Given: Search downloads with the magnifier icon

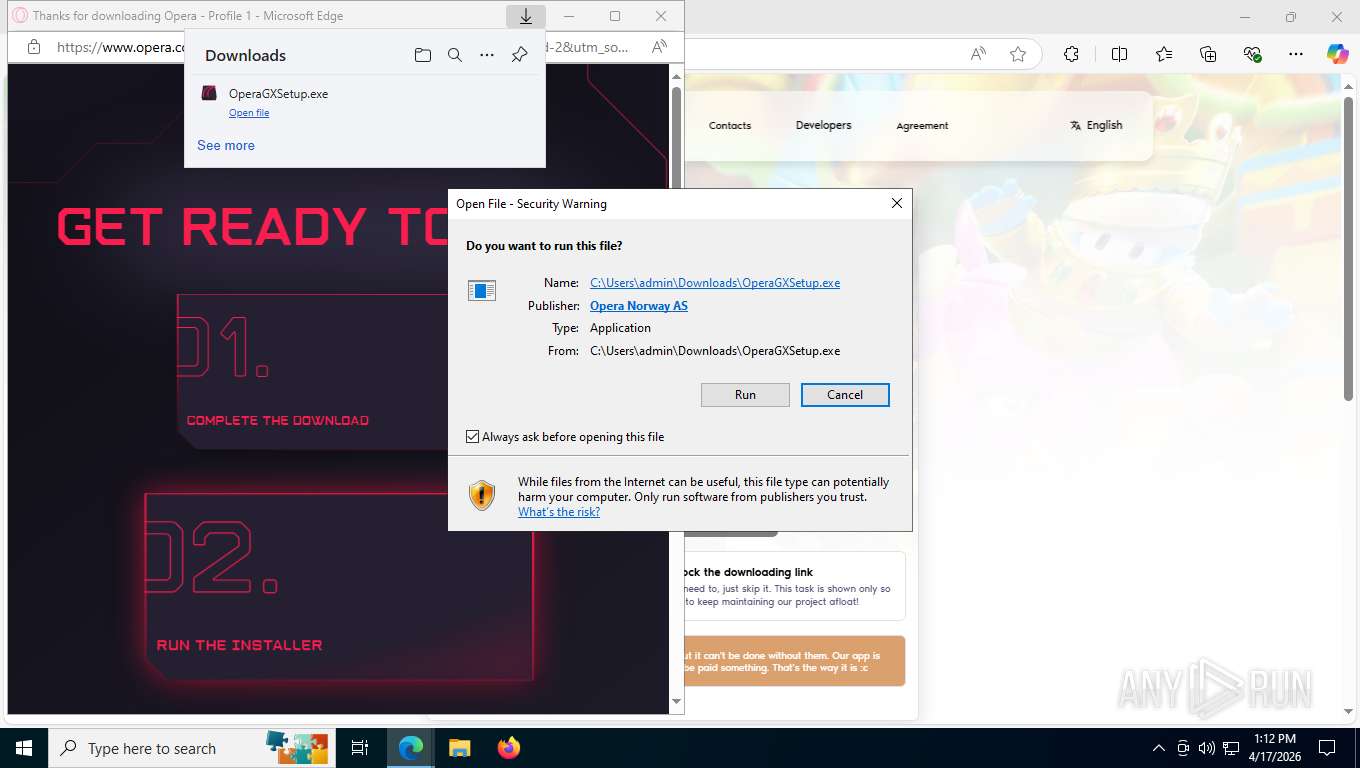Looking at the screenshot, I should [x=455, y=55].
